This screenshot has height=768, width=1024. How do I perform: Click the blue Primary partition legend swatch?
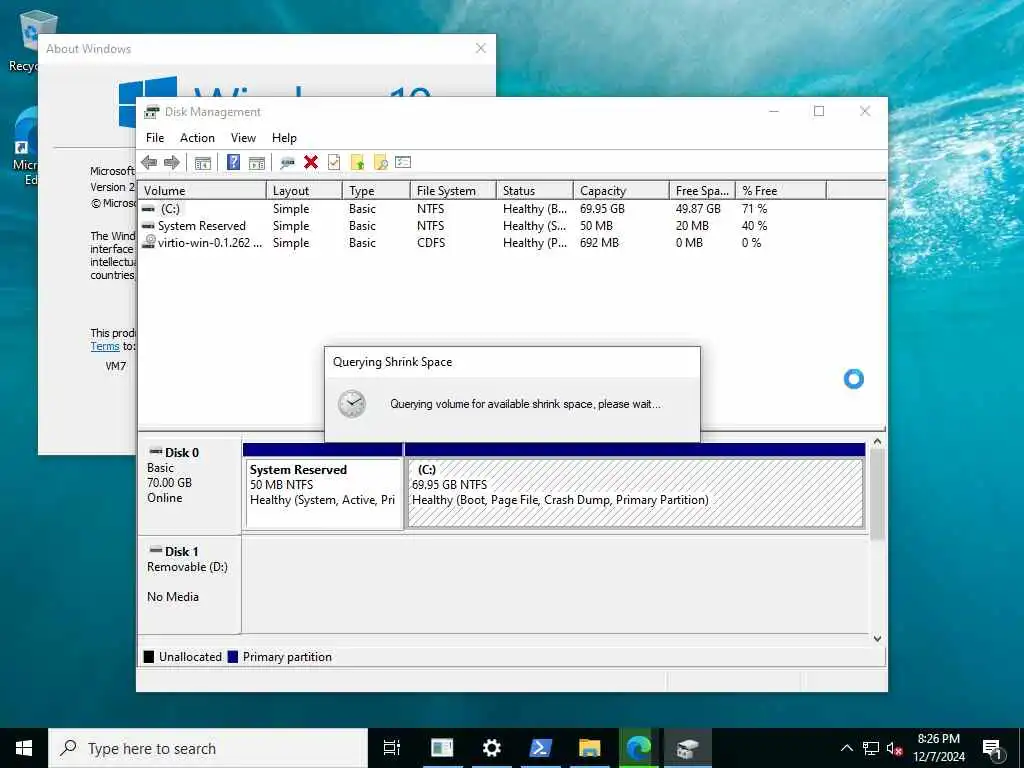(x=232, y=657)
